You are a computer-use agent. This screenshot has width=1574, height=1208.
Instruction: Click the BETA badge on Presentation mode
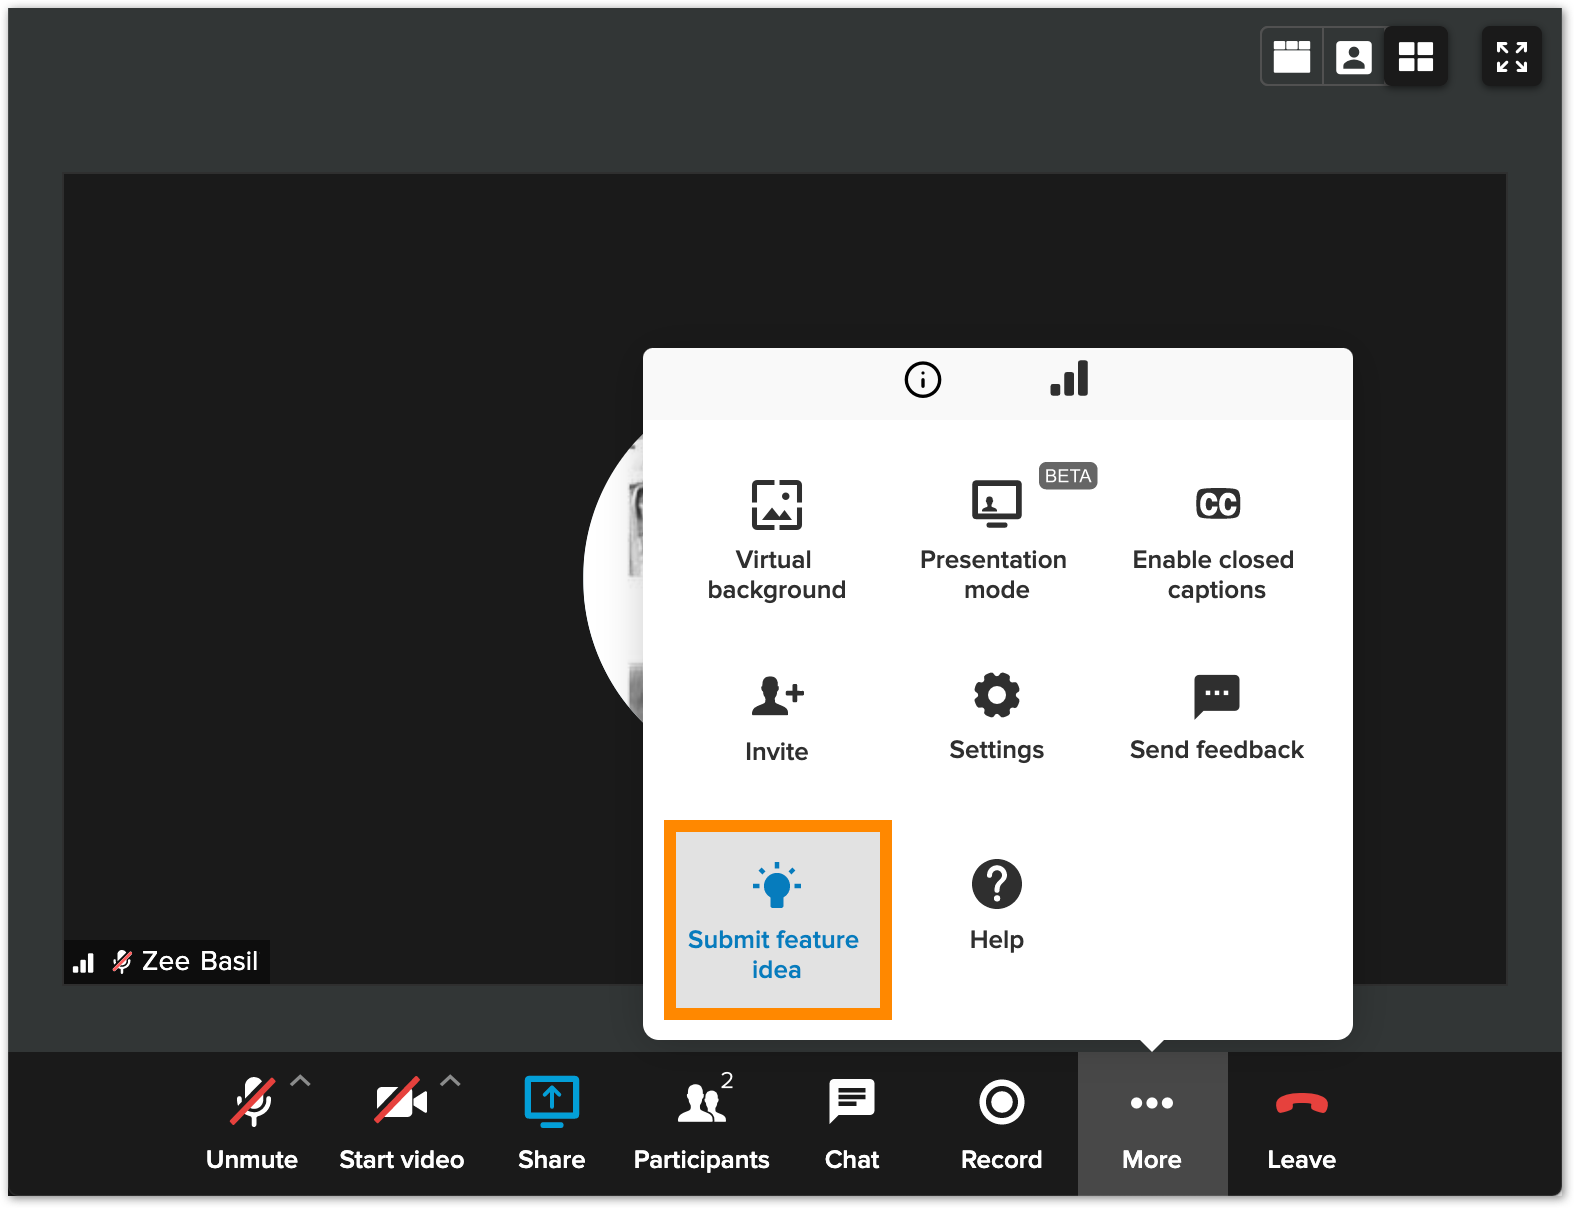(1068, 476)
